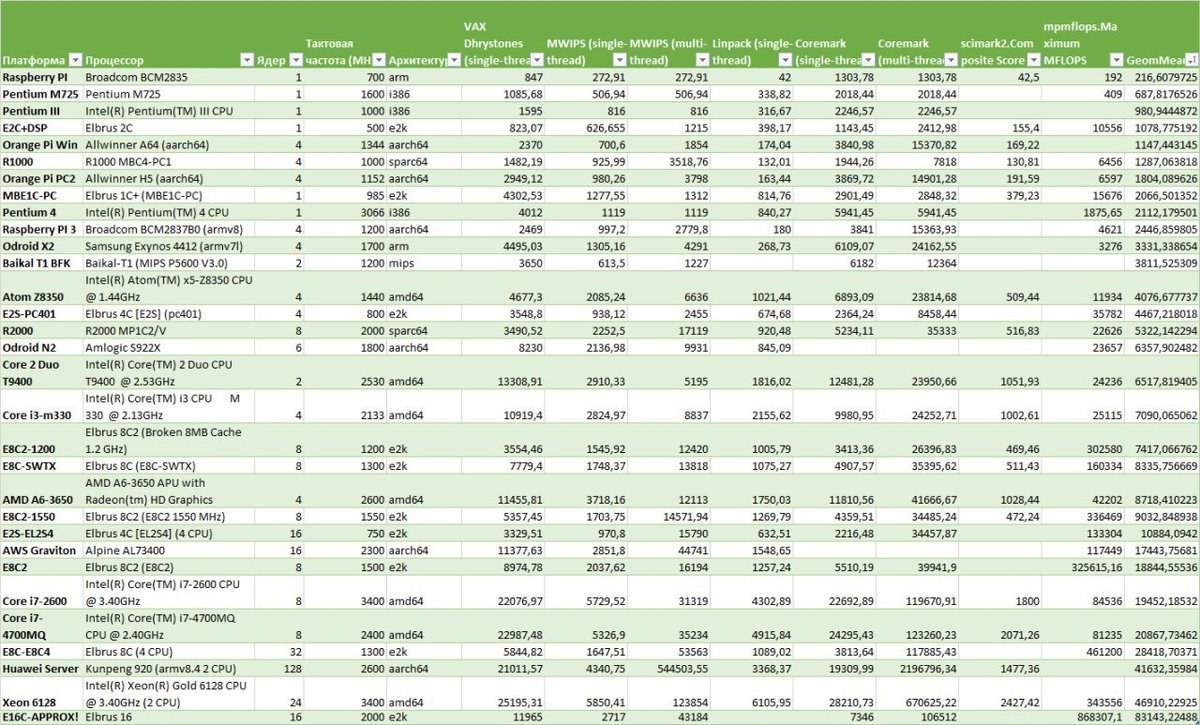The width and height of the screenshot is (1200, 725).
Task: Click the 544503,55 MWIPS multi-thread value
Action: click(x=681, y=669)
